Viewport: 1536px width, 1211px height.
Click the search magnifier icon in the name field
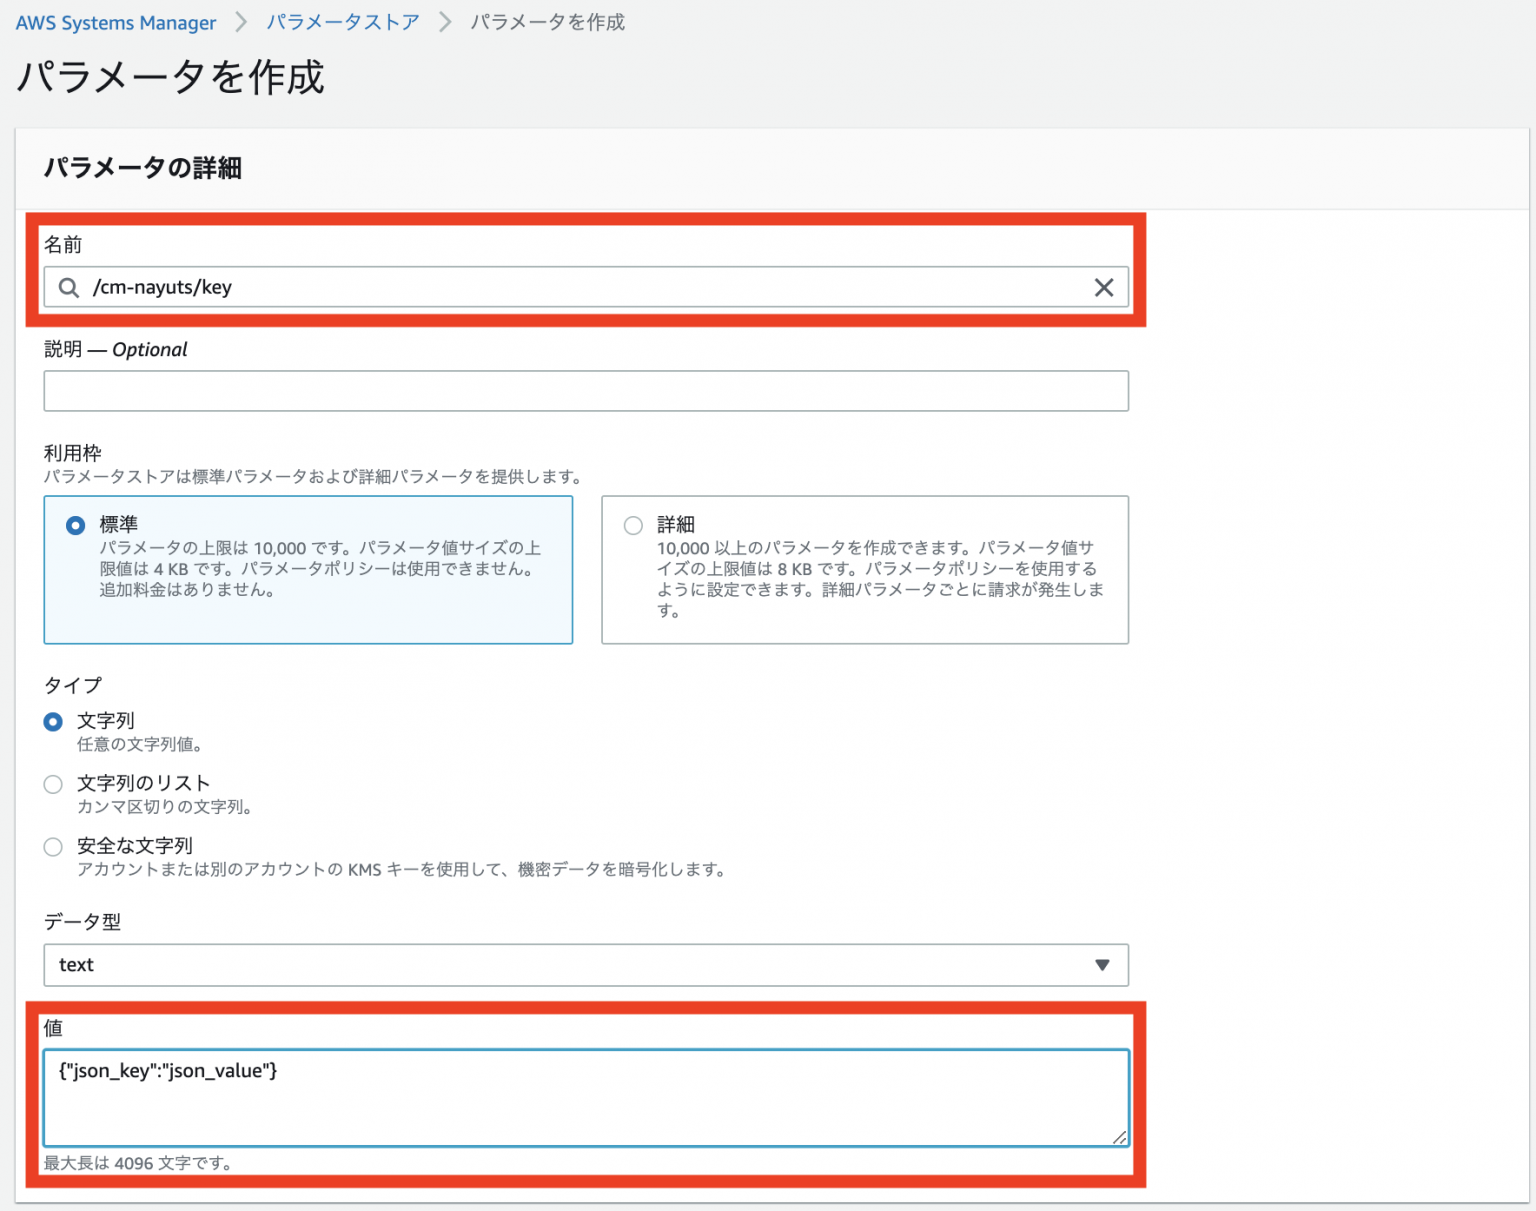click(68, 287)
